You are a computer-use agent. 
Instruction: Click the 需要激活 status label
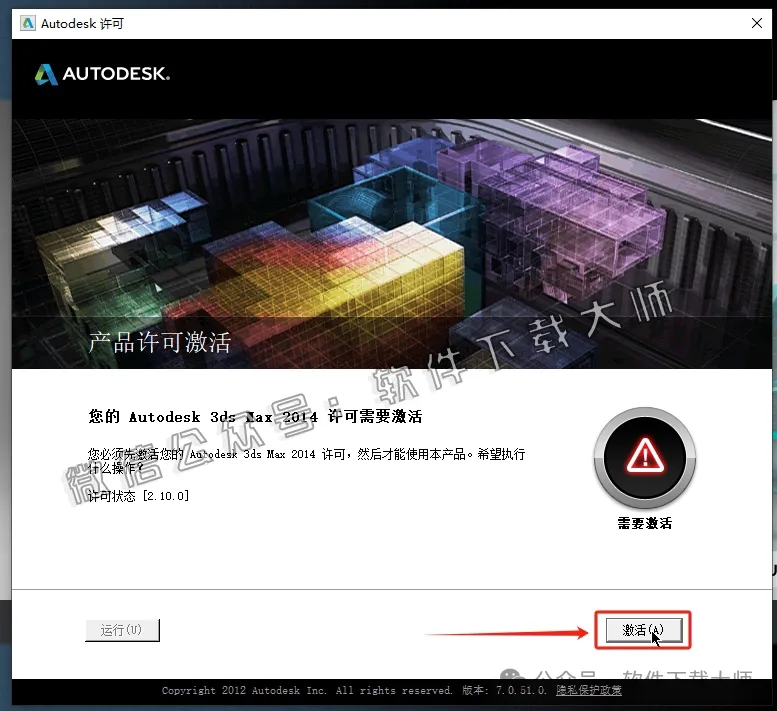click(x=645, y=523)
